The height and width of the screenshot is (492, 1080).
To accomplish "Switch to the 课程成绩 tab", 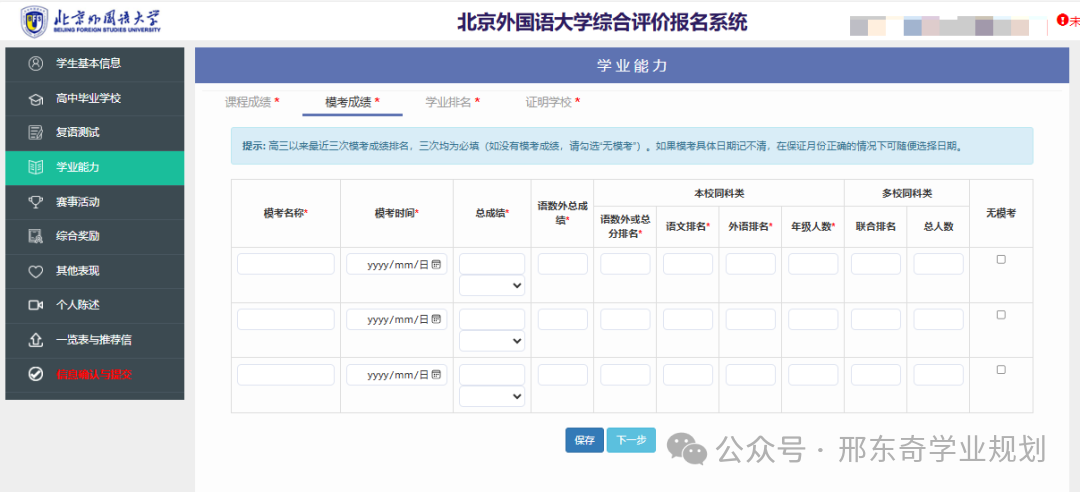I will (x=252, y=102).
